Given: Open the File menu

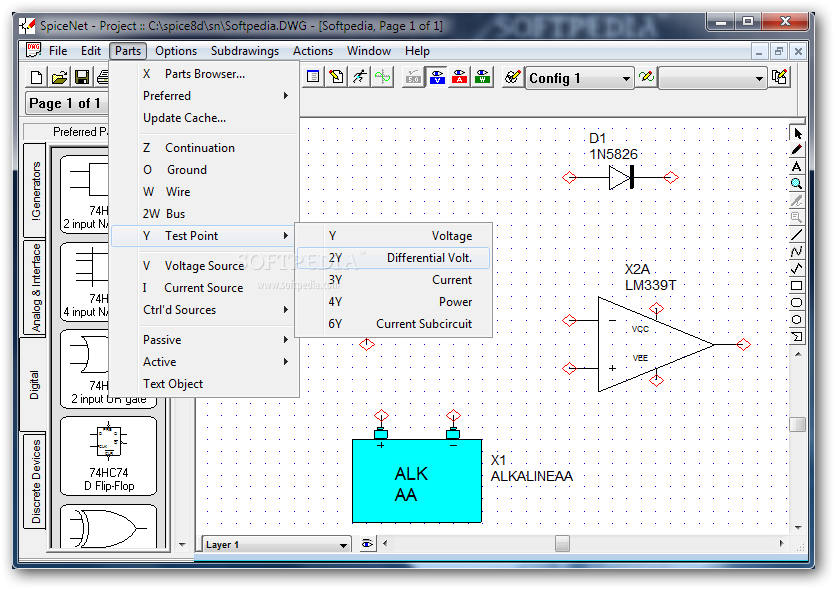Looking at the screenshot, I should pos(58,51).
